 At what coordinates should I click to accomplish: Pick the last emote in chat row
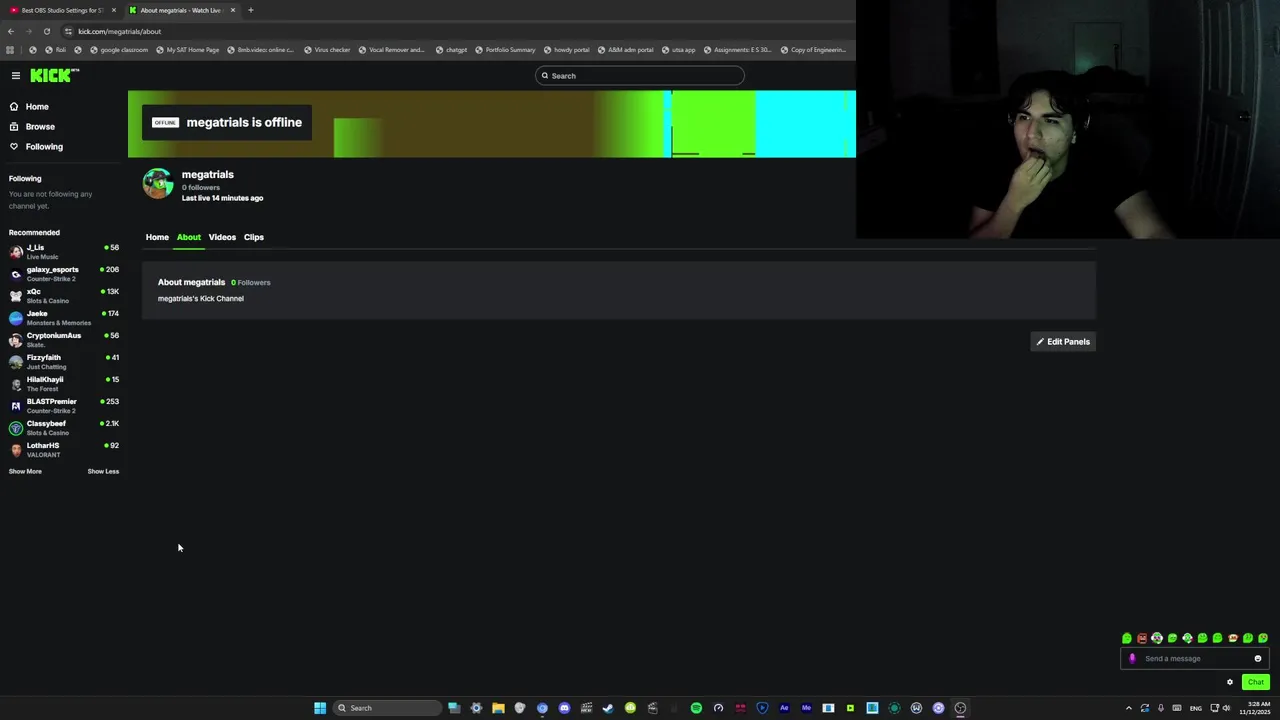(1263, 638)
